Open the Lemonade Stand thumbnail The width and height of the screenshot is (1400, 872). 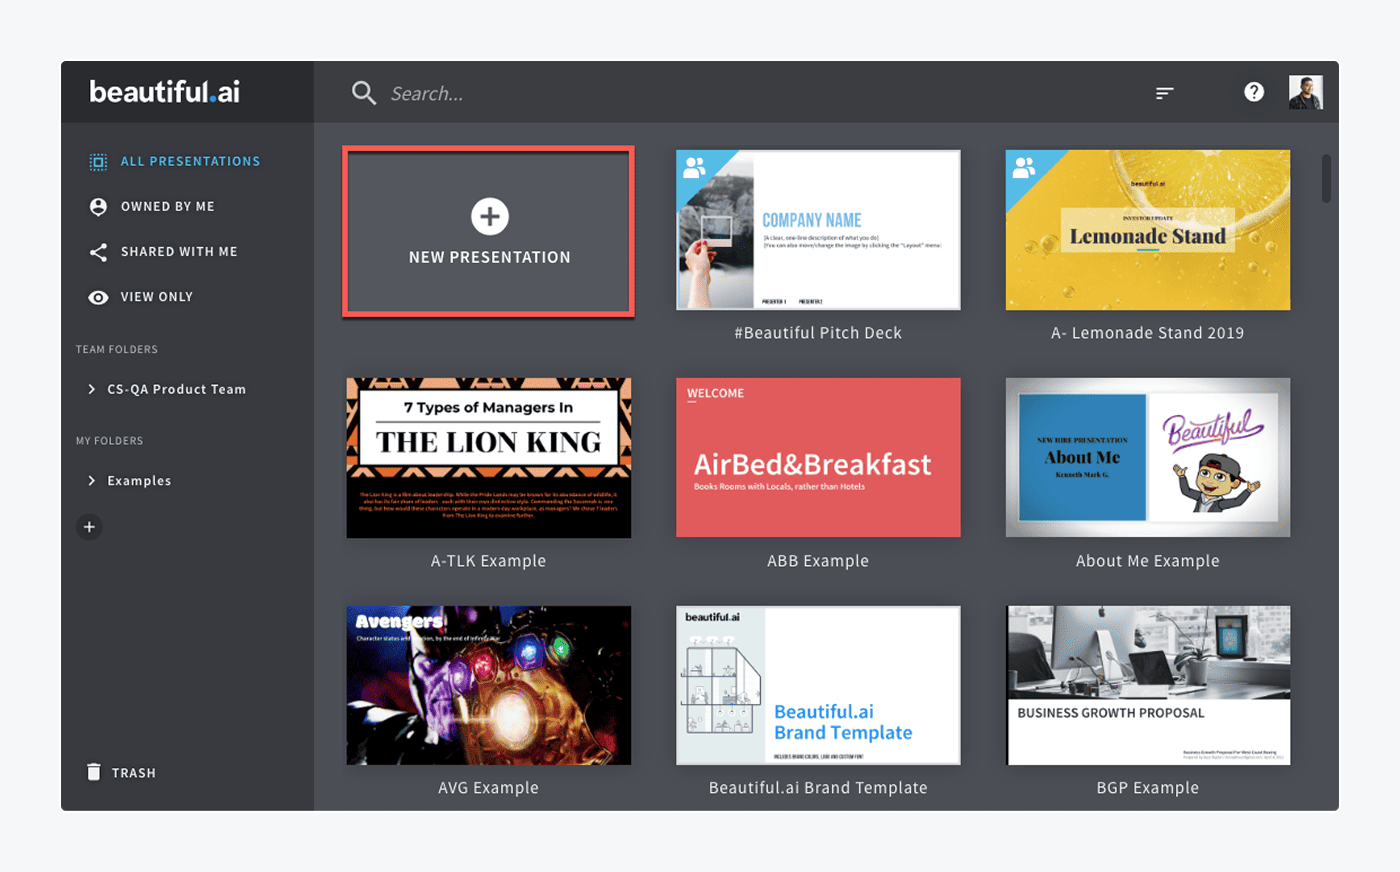(1148, 230)
